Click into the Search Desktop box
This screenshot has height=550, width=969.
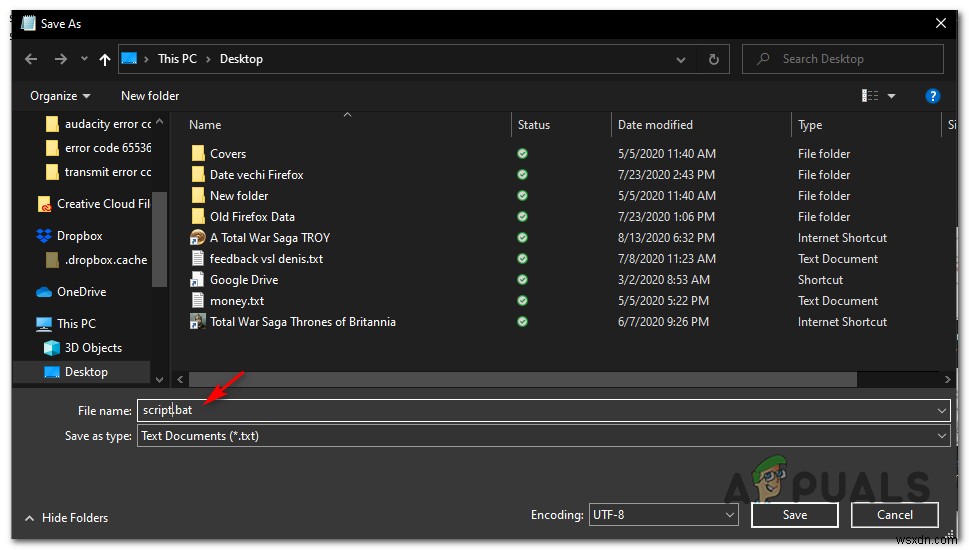click(842, 59)
